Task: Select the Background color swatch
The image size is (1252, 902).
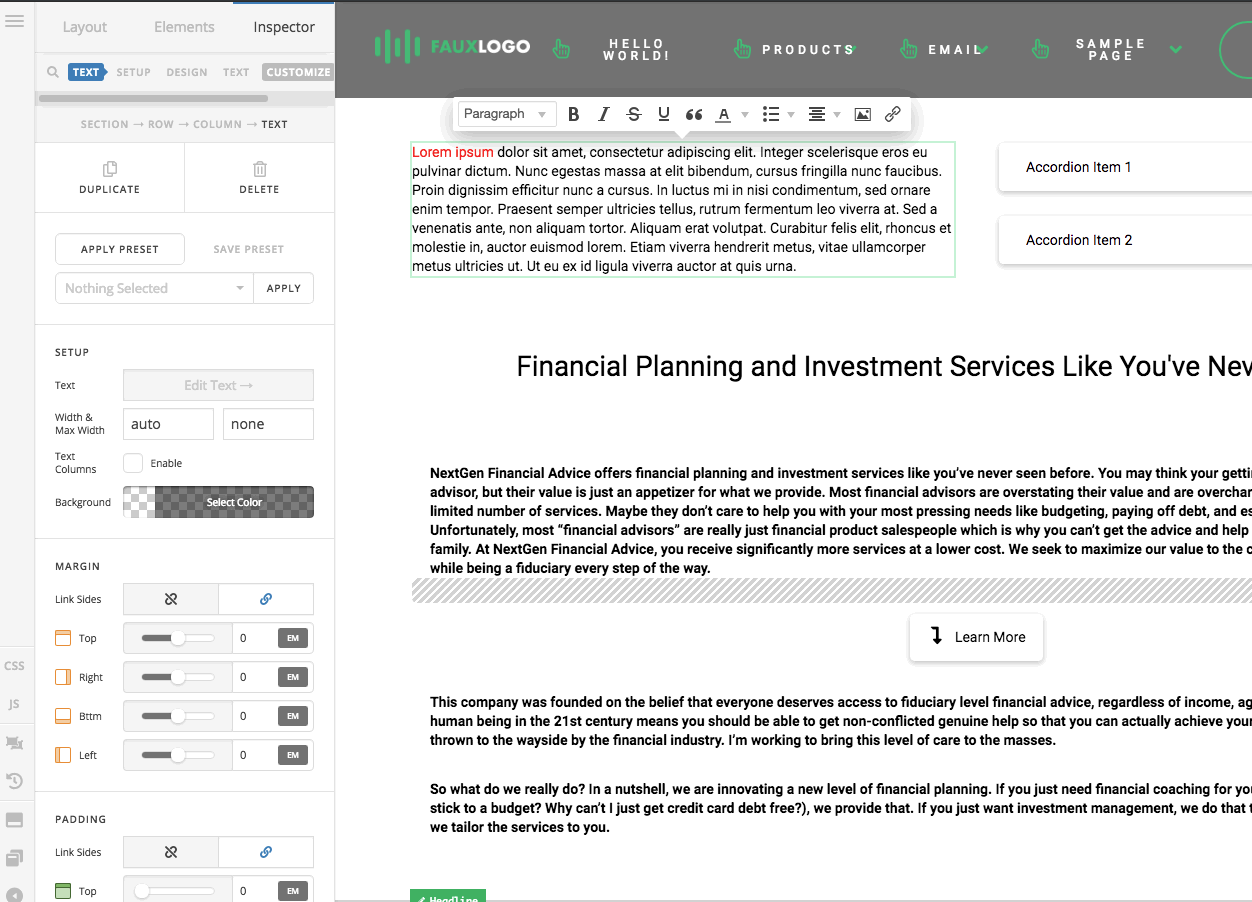Action: coord(218,502)
